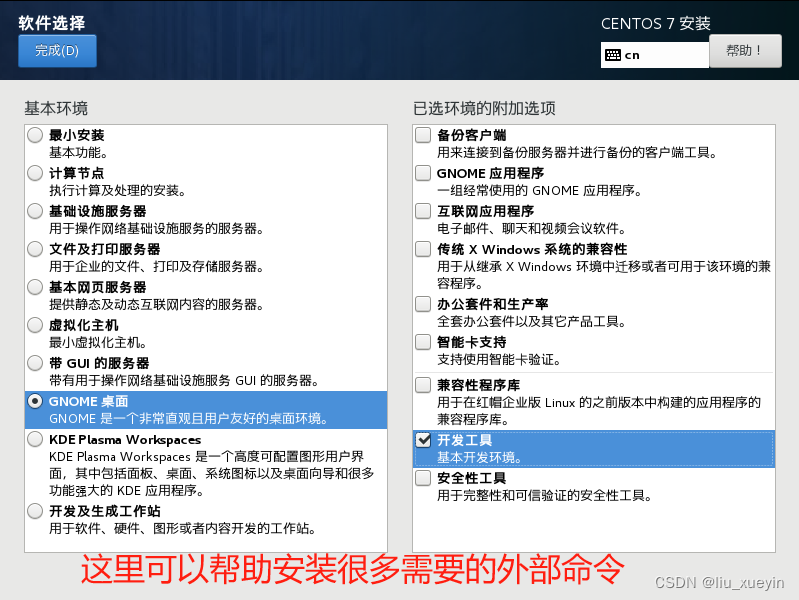Pick the 带 GUI 的服务器 radio button

pyautogui.click(x=35, y=363)
